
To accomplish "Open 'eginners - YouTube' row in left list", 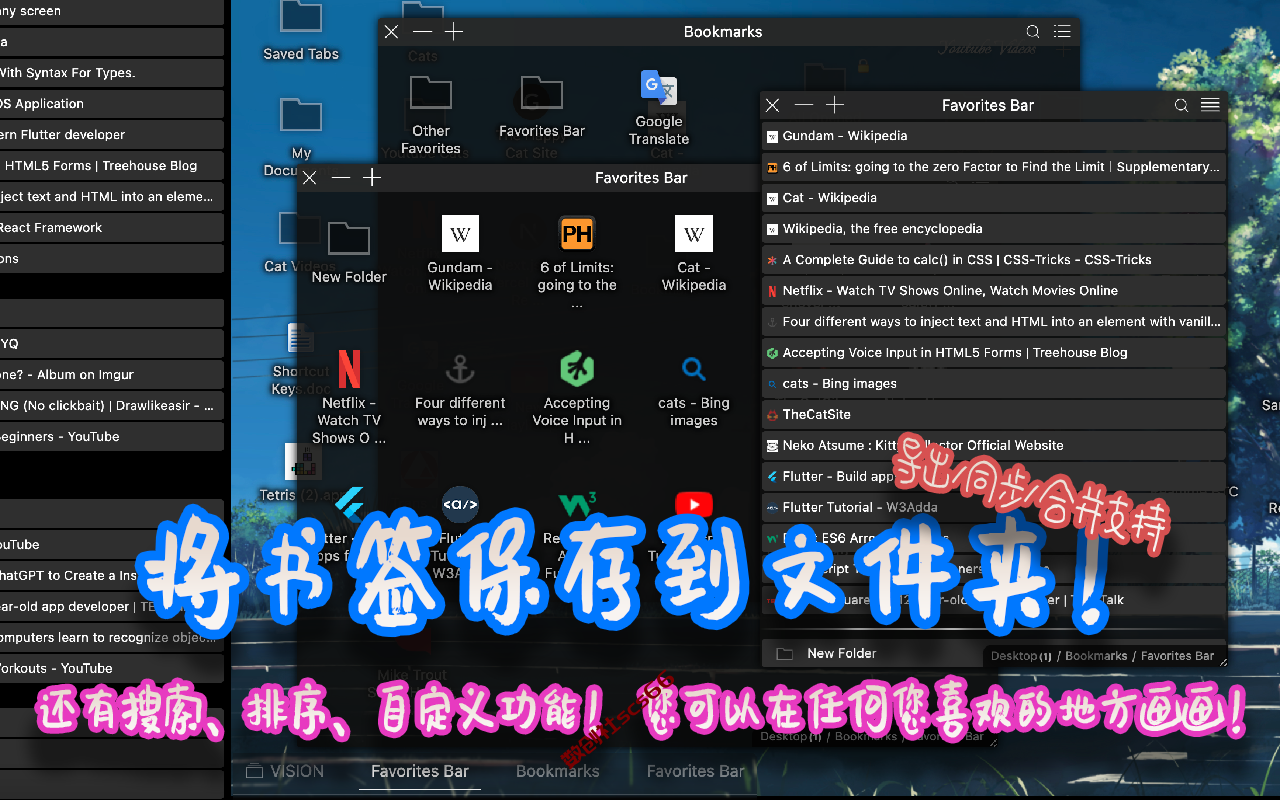I will coord(111,437).
